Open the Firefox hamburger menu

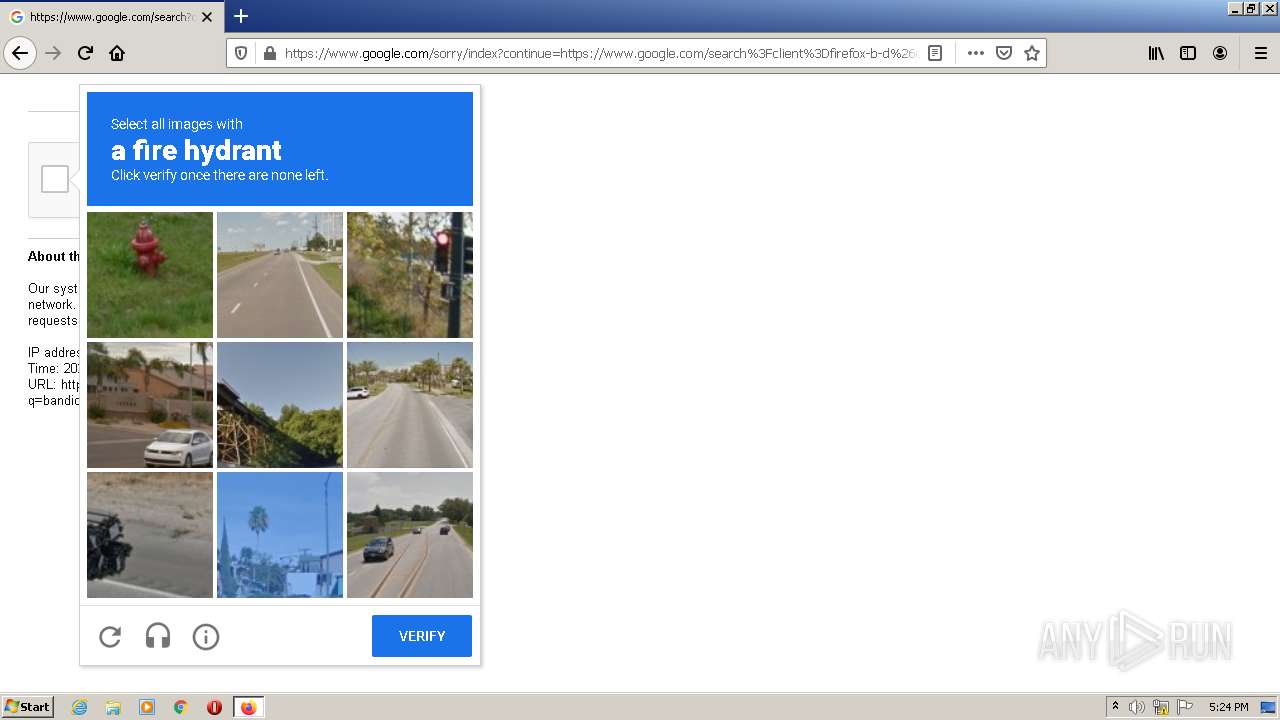click(x=1260, y=53)
